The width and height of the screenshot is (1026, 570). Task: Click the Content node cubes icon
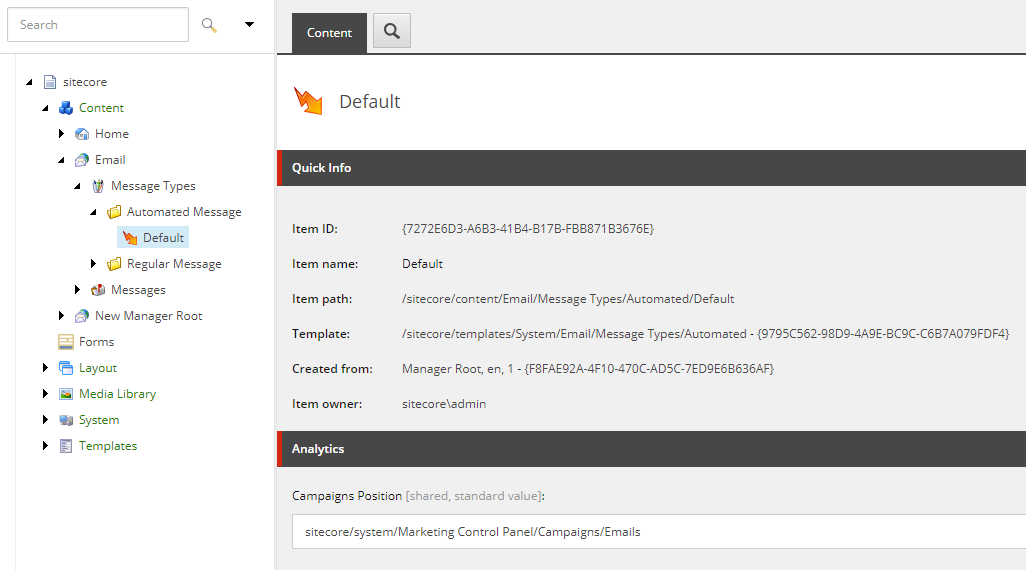click(66, 108)
